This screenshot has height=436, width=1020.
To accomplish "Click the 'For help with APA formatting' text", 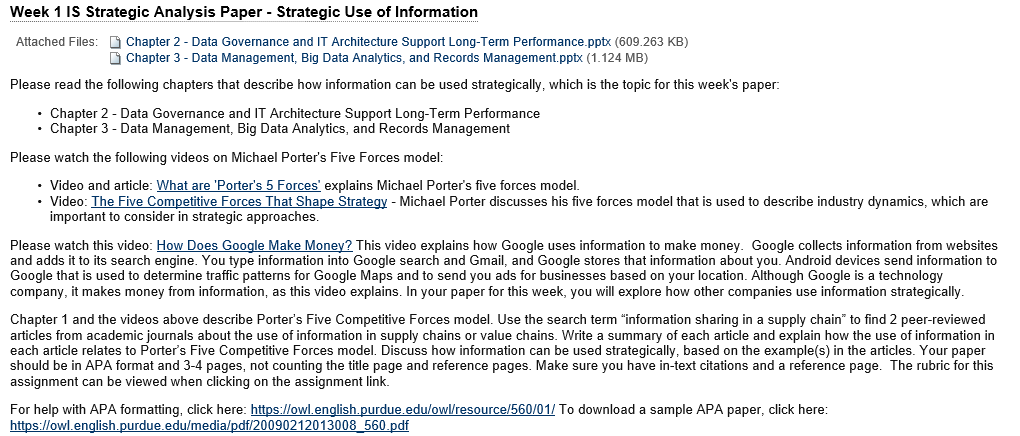I will coord(128,409).
